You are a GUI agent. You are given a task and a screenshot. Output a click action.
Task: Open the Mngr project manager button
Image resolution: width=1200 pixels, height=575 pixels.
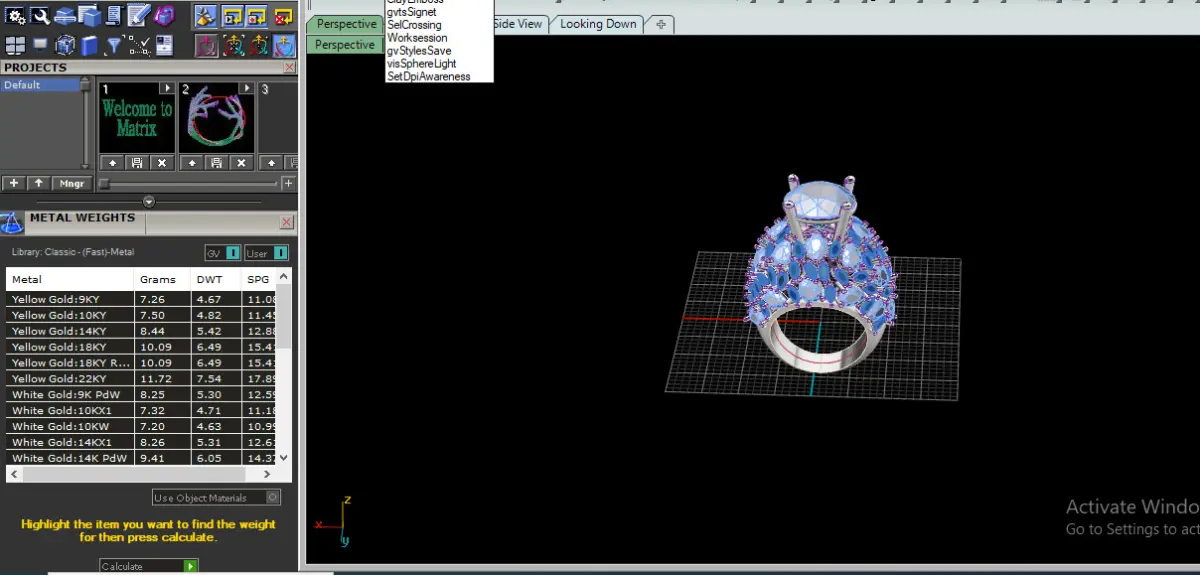(x=71, y=184)
